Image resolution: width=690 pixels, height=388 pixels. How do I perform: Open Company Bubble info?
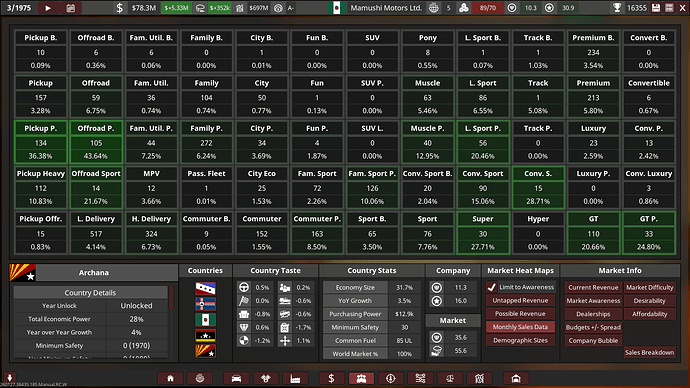(593, 340)
